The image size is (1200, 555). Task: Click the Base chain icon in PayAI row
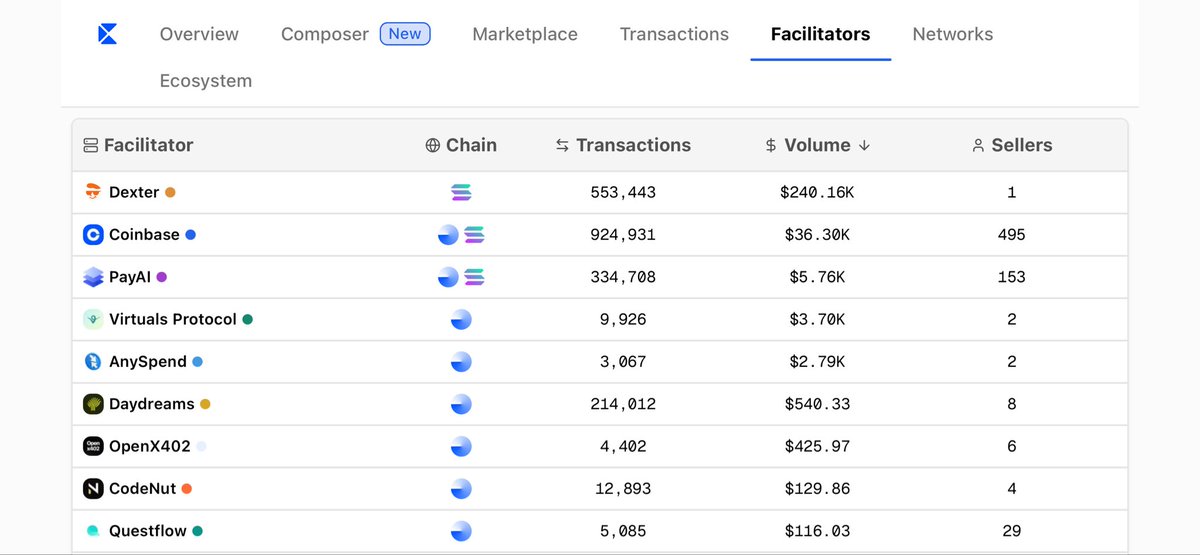tap(448, 277)
